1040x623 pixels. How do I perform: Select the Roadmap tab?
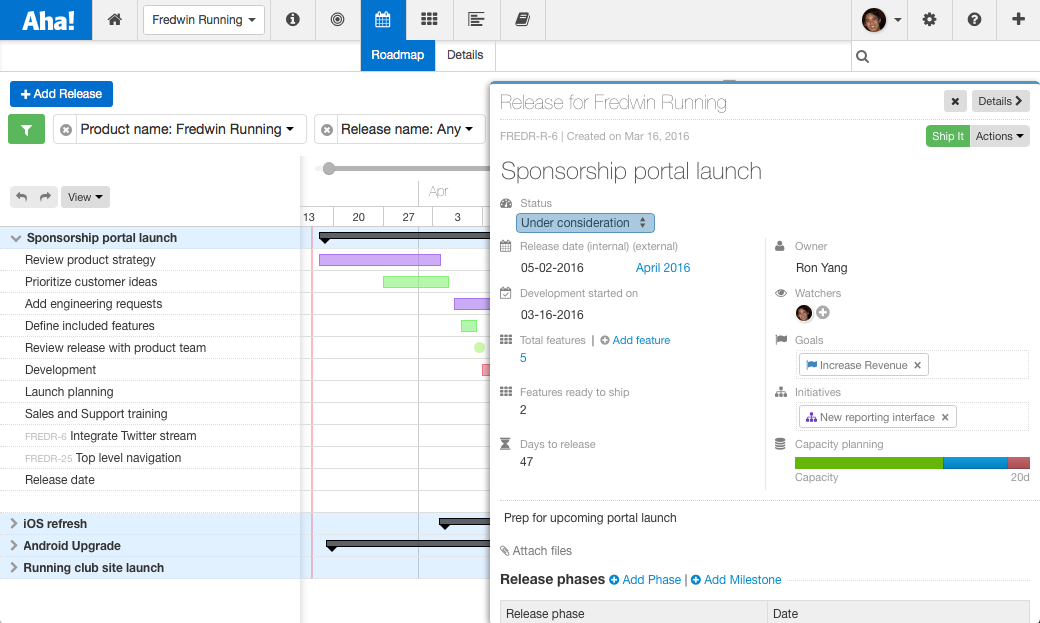pyautogui.click(x=397, y=56)
